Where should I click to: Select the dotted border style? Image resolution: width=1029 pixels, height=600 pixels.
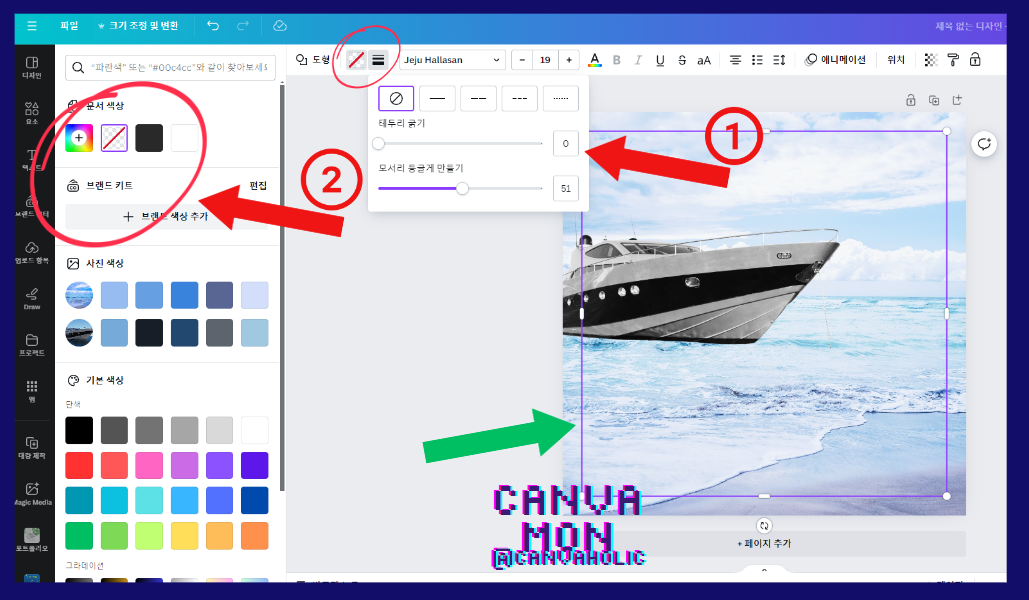point(561,98)
